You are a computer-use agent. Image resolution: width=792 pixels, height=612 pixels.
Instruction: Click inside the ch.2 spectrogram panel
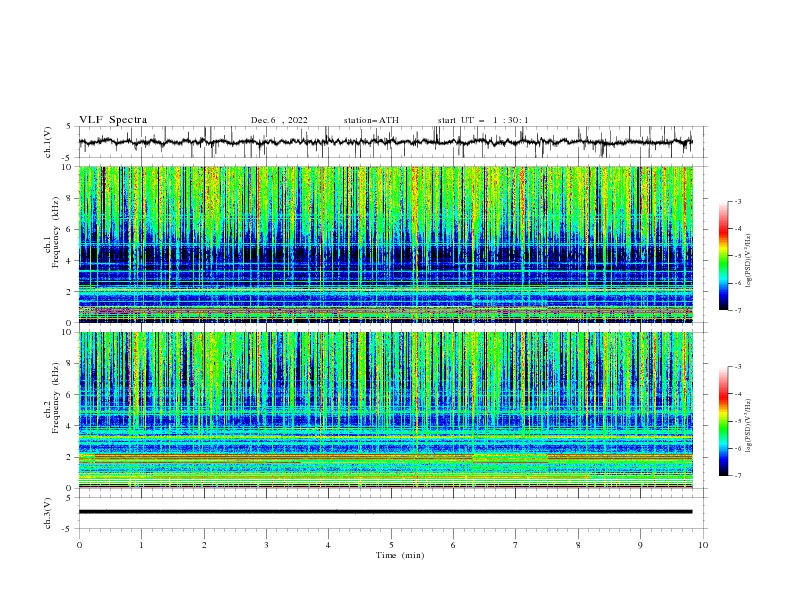click(x=386, y=410)
